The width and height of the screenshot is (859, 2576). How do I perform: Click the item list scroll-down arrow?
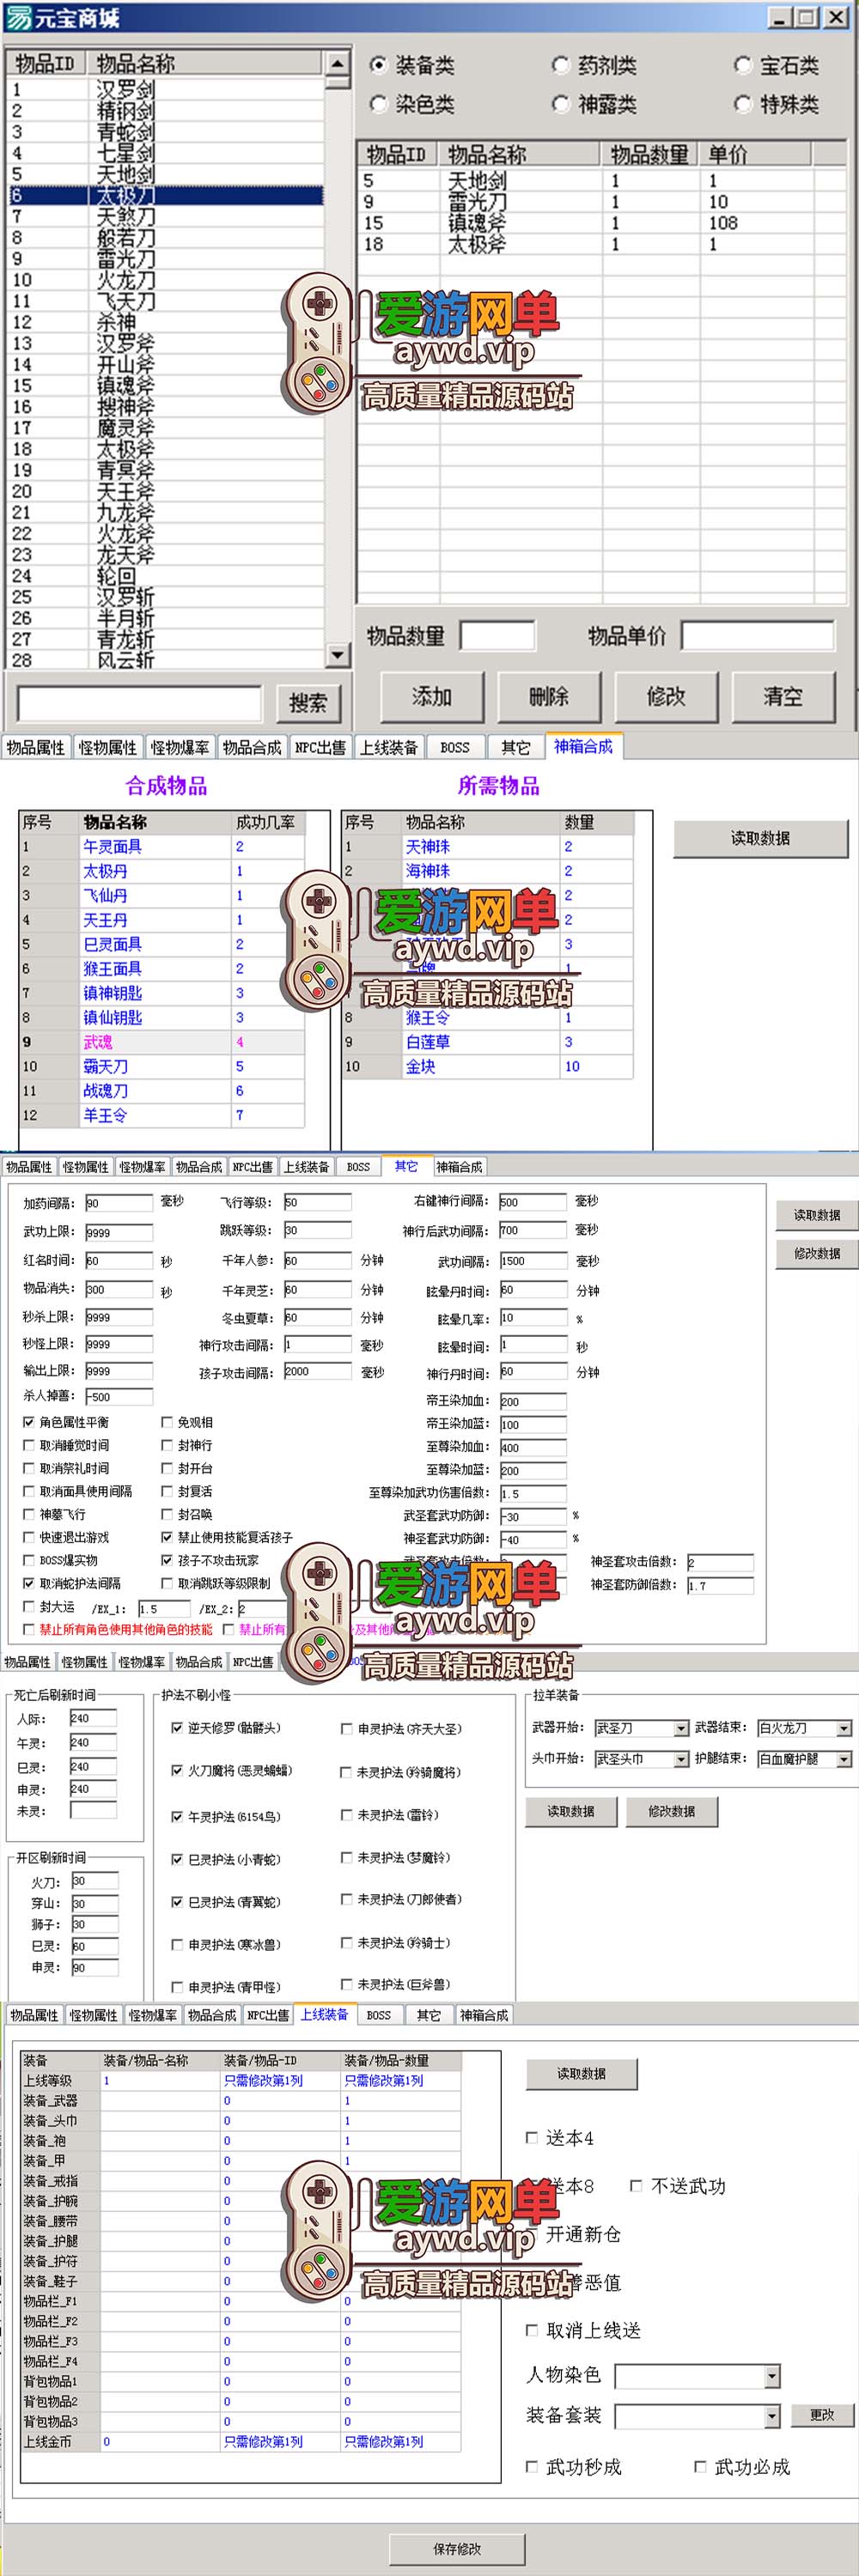pyautogui.click(x=338, y=656)
